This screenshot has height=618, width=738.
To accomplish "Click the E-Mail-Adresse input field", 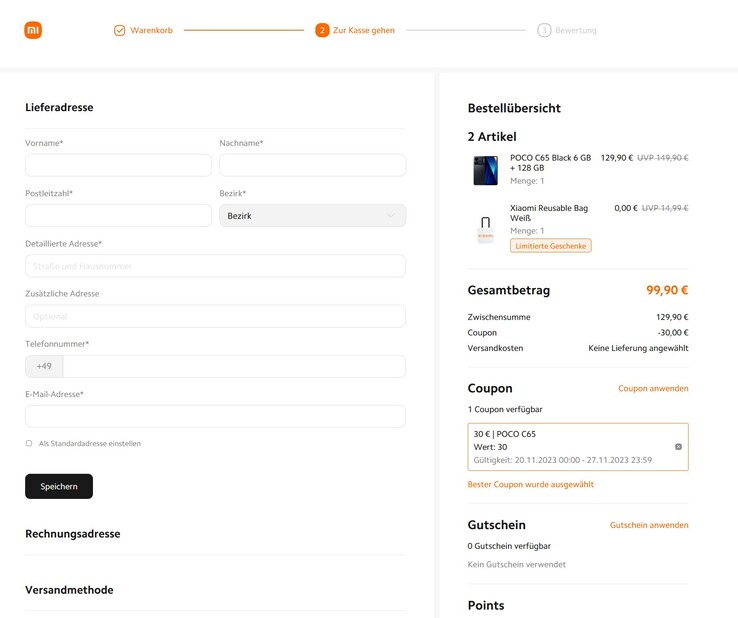I will (x=215, y=416).
